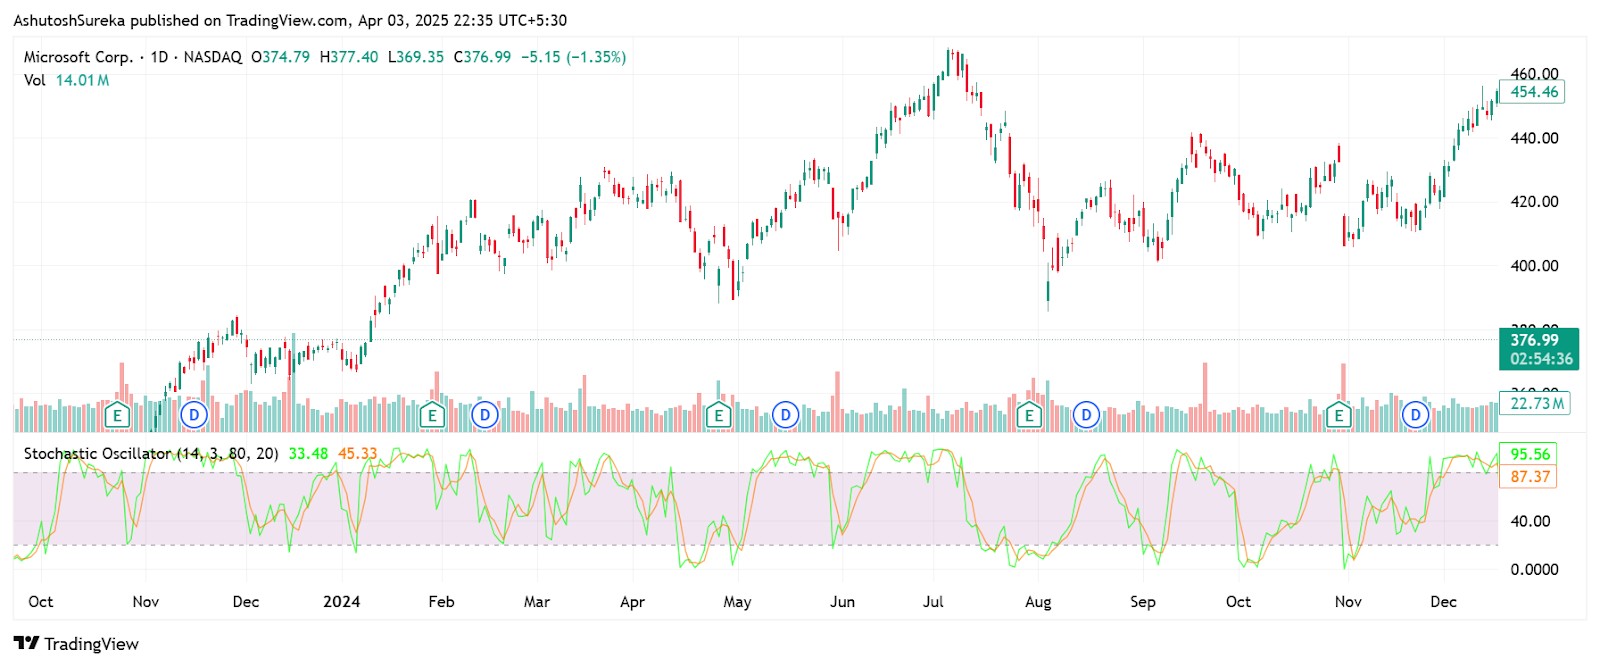The image size is (1600, 667).
Task: Click the 95.56 stochastic scale label
Action: click(1529, 454)
